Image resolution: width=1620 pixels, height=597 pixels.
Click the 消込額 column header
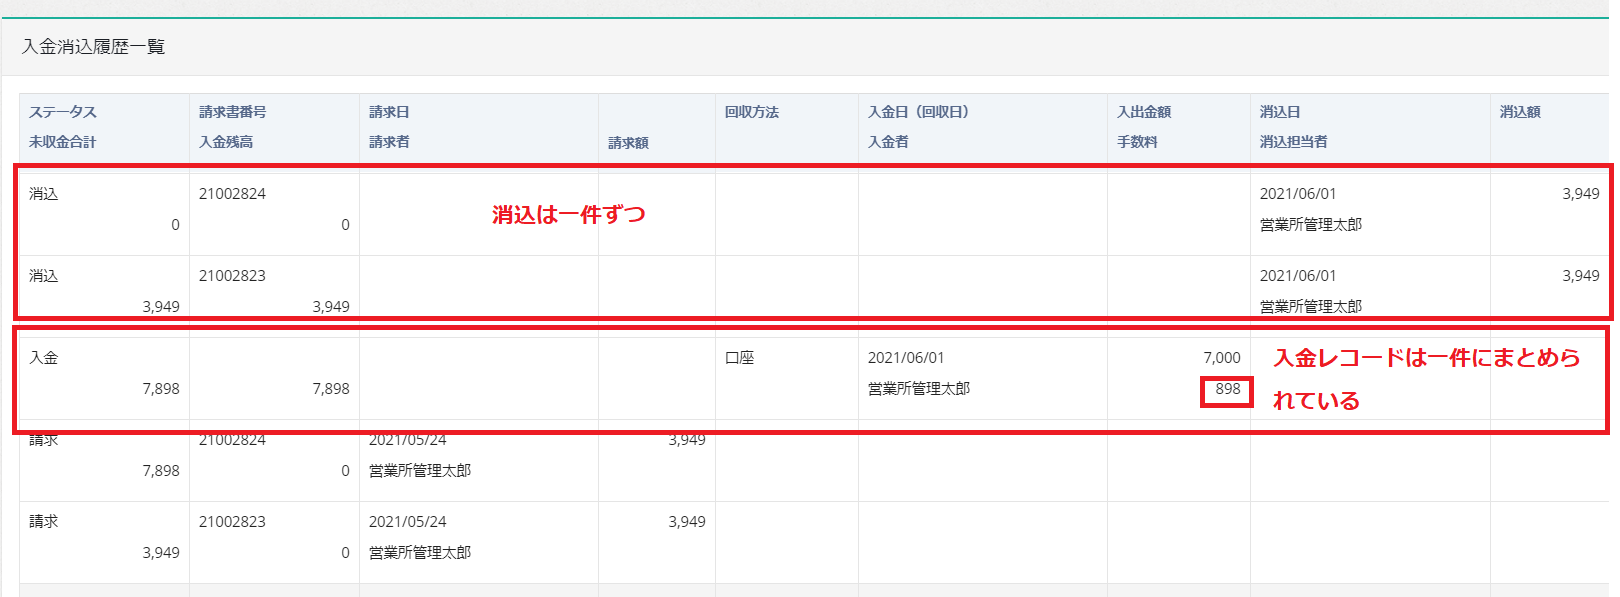click(1519, 112)
